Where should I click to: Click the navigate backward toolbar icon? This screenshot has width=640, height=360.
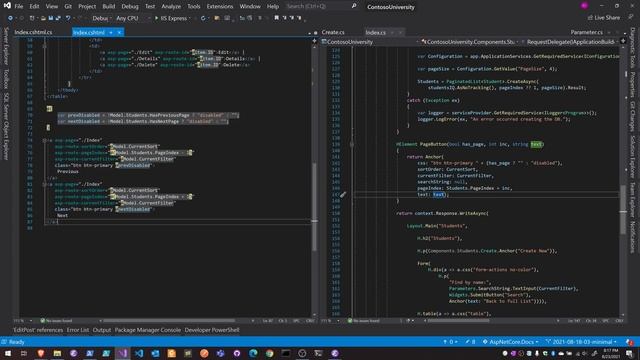pos(10,18)
